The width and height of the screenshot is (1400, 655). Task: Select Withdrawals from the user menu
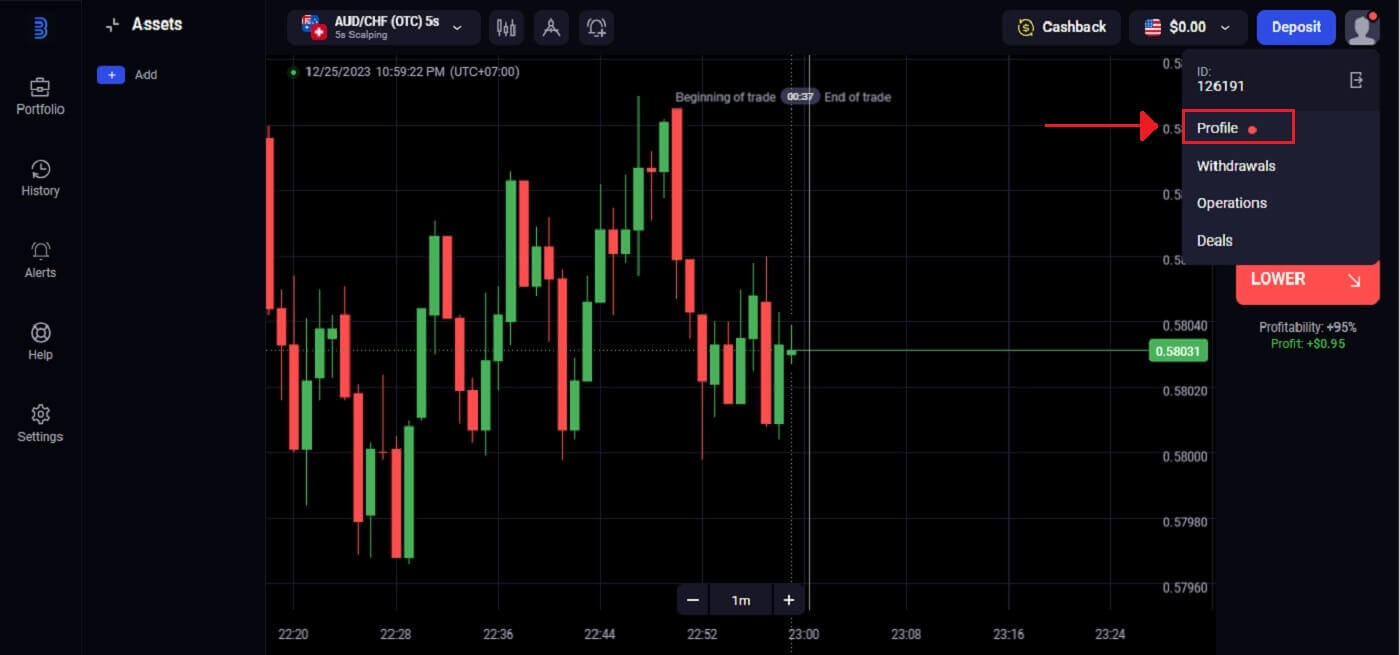pos(1236,166)
